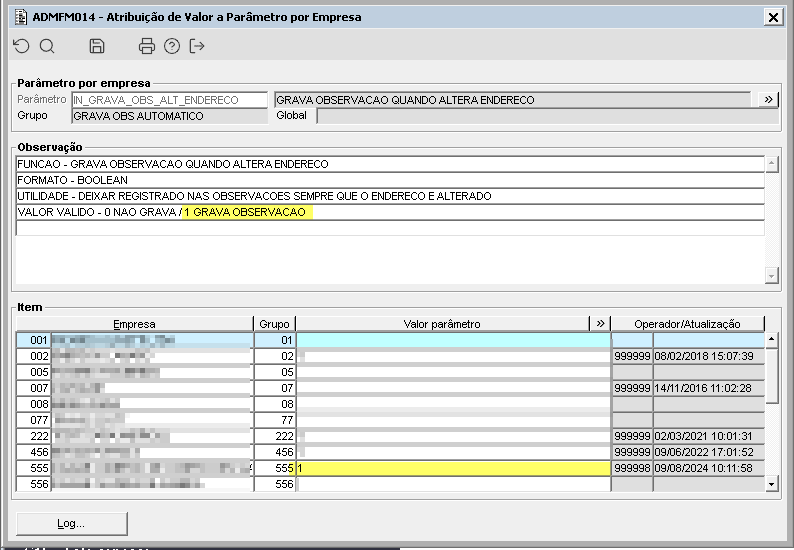Click parameter value field for row 007
The height and width of the screenshot is (550, 794).
(453, 388)
